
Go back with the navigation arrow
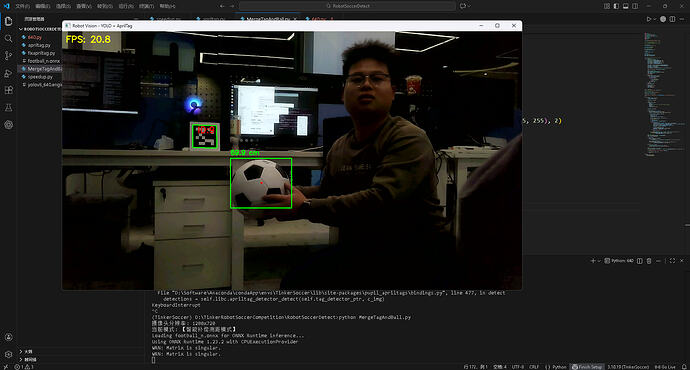tap(222, 6)
